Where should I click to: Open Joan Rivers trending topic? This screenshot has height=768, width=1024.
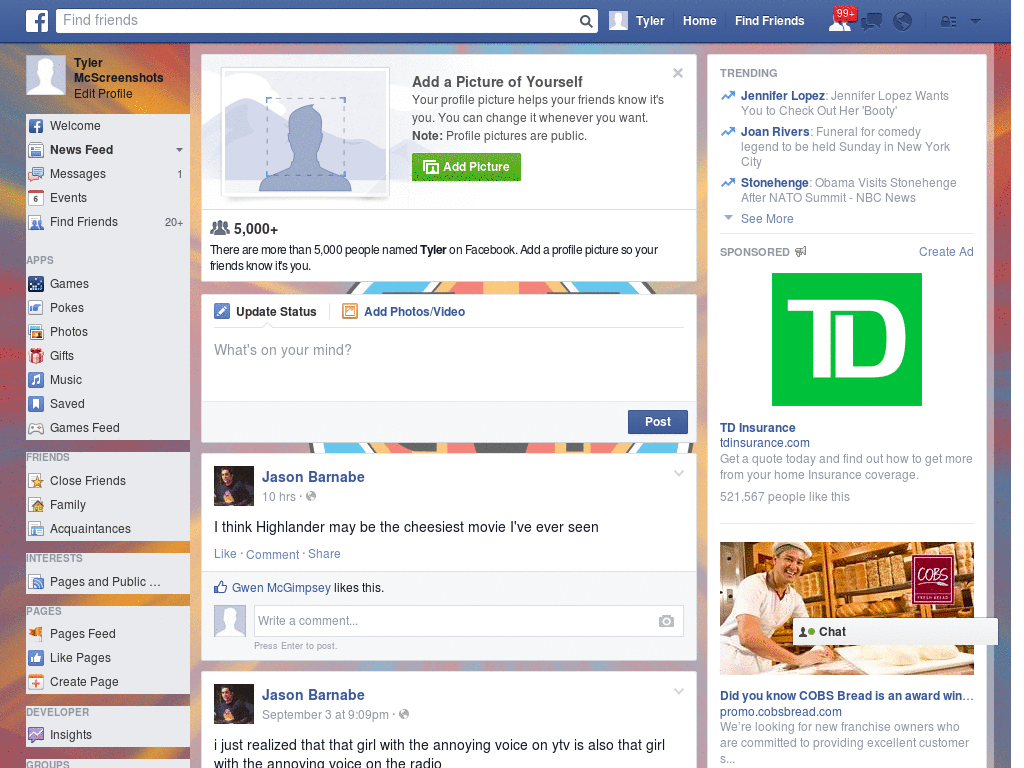tap(775, 132)
